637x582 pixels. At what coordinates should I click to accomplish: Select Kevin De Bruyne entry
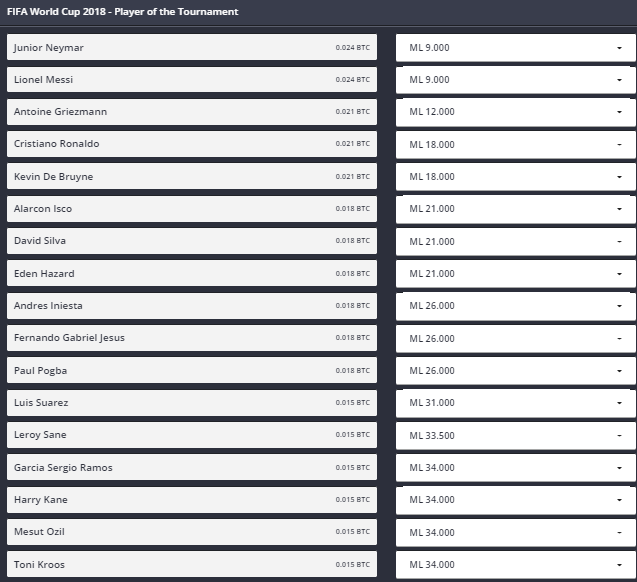click(192, 176)
